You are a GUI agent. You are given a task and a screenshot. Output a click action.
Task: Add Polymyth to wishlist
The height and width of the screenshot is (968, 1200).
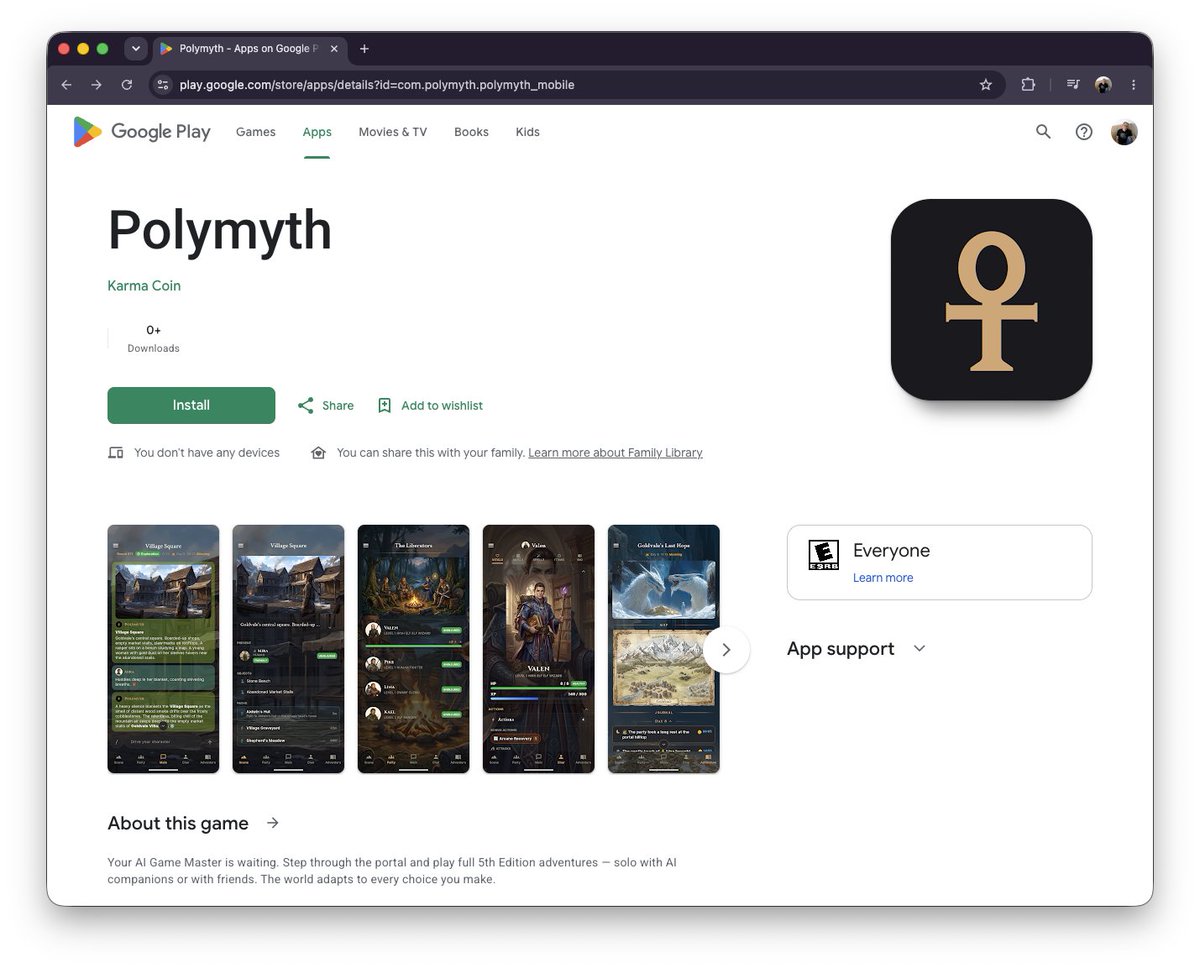pos(430,405)
